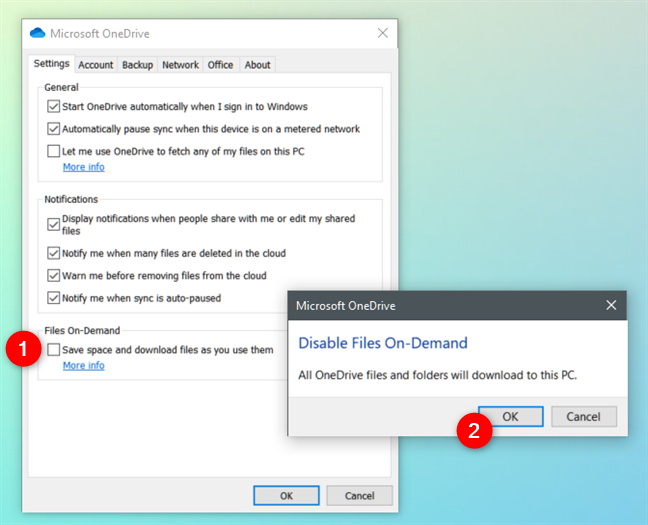Enable fetch any of my files on this PC

53,151
